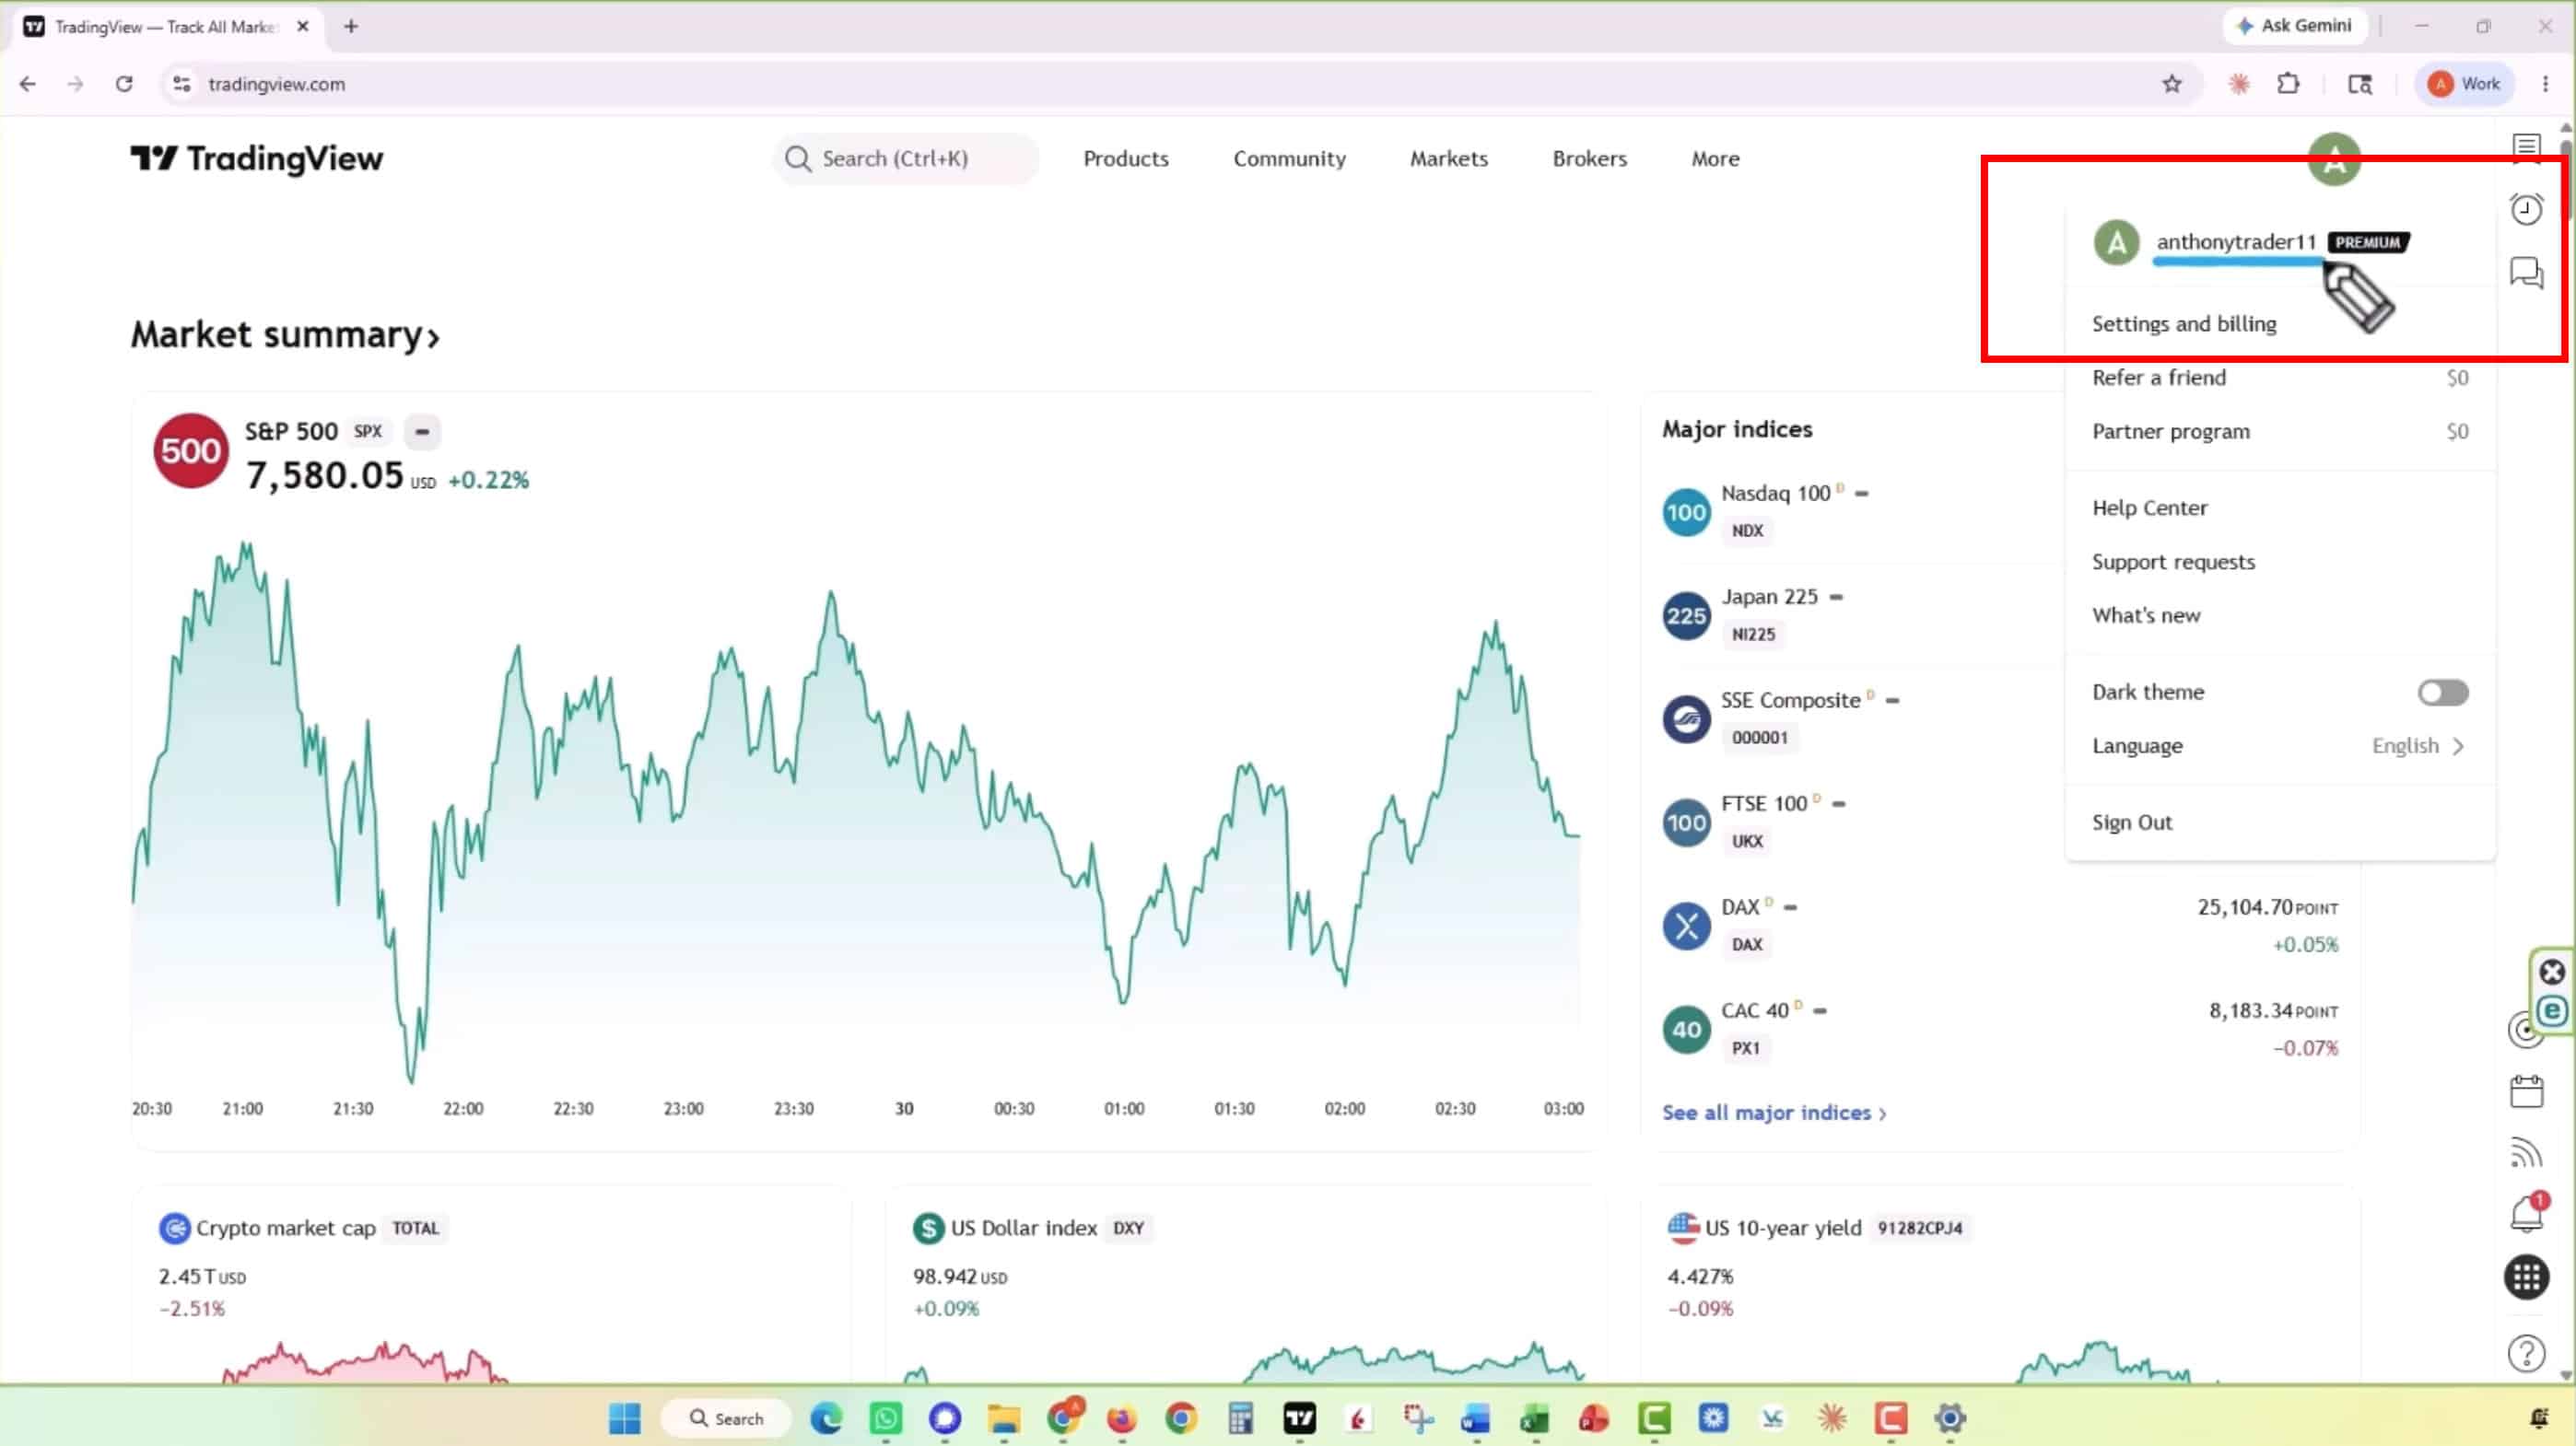Click the DXY ticker tag
The image size is (2576, 1446).
click(x=1128, y=1228)
